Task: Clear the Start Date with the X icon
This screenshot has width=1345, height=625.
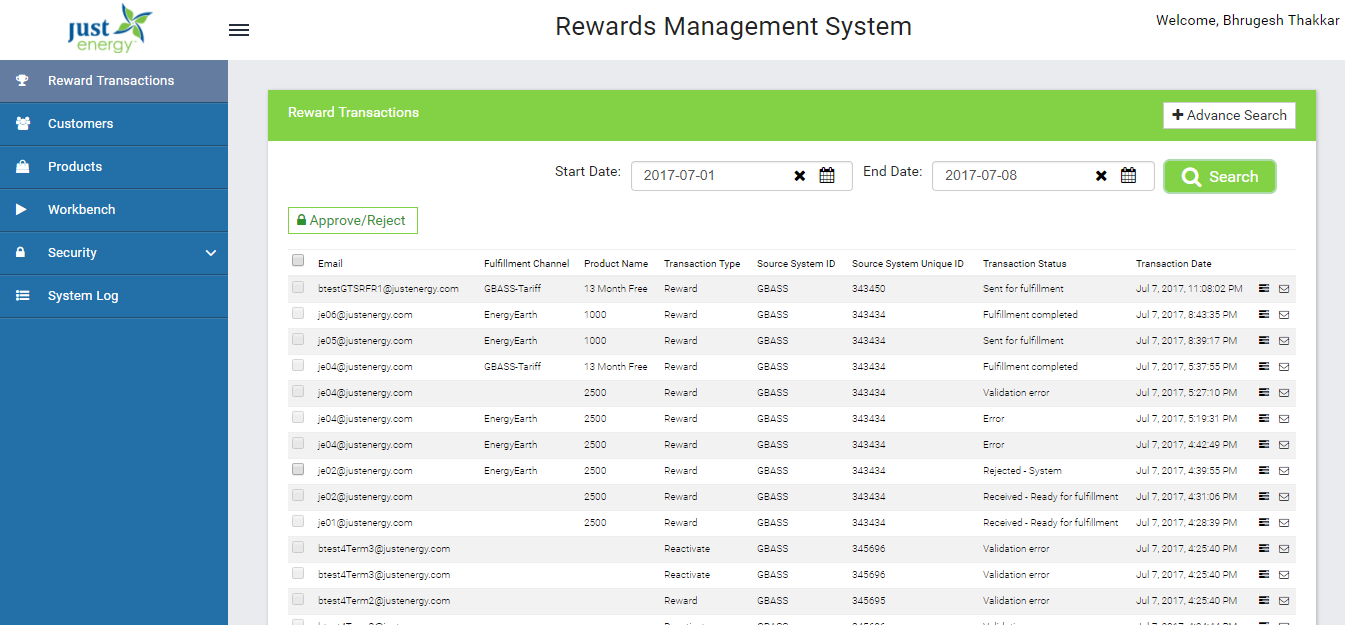Action: click(799, 175)
